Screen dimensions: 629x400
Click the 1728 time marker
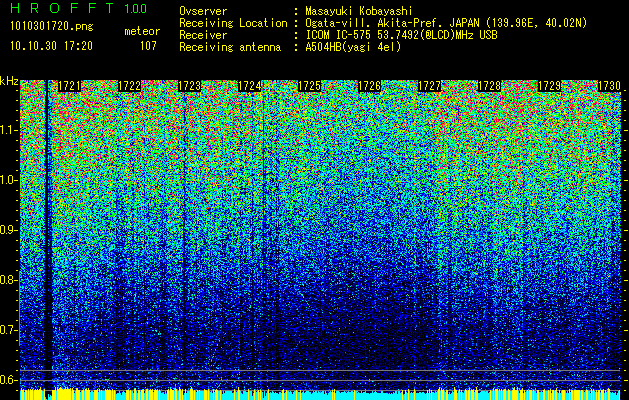(x=489, y=86)
